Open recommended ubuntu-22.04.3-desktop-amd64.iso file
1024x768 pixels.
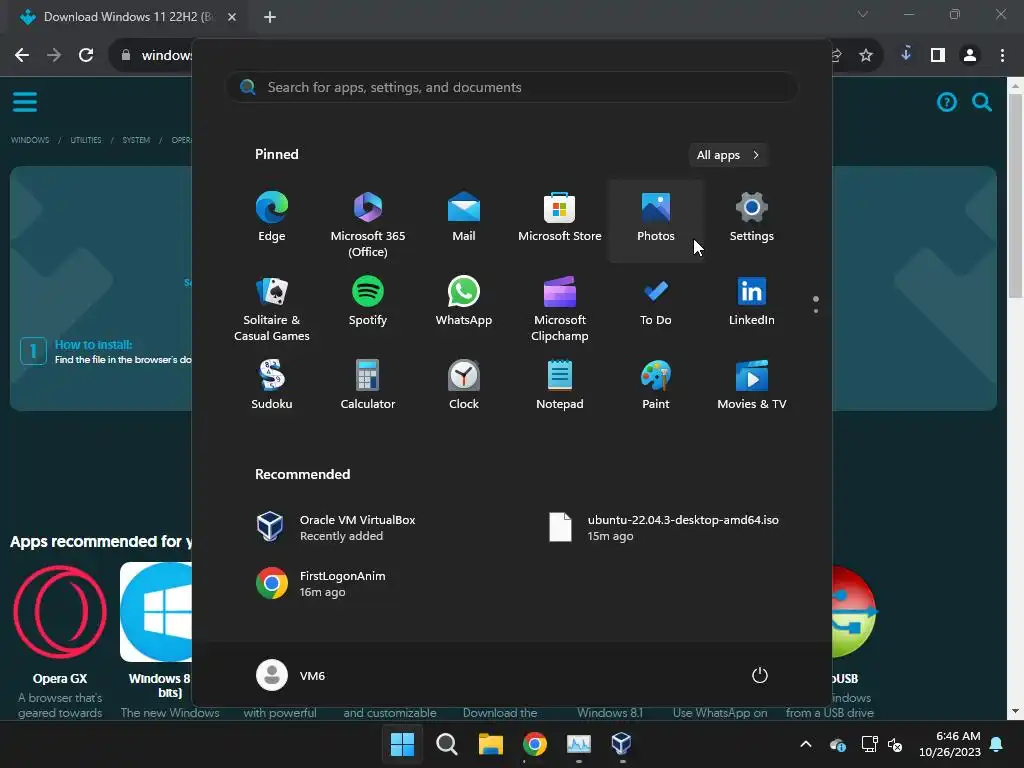(666, 528)
